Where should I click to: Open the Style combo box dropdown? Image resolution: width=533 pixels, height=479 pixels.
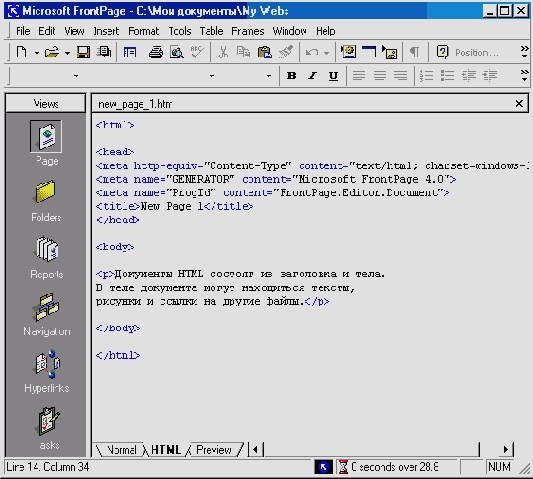tap(76, 76)
